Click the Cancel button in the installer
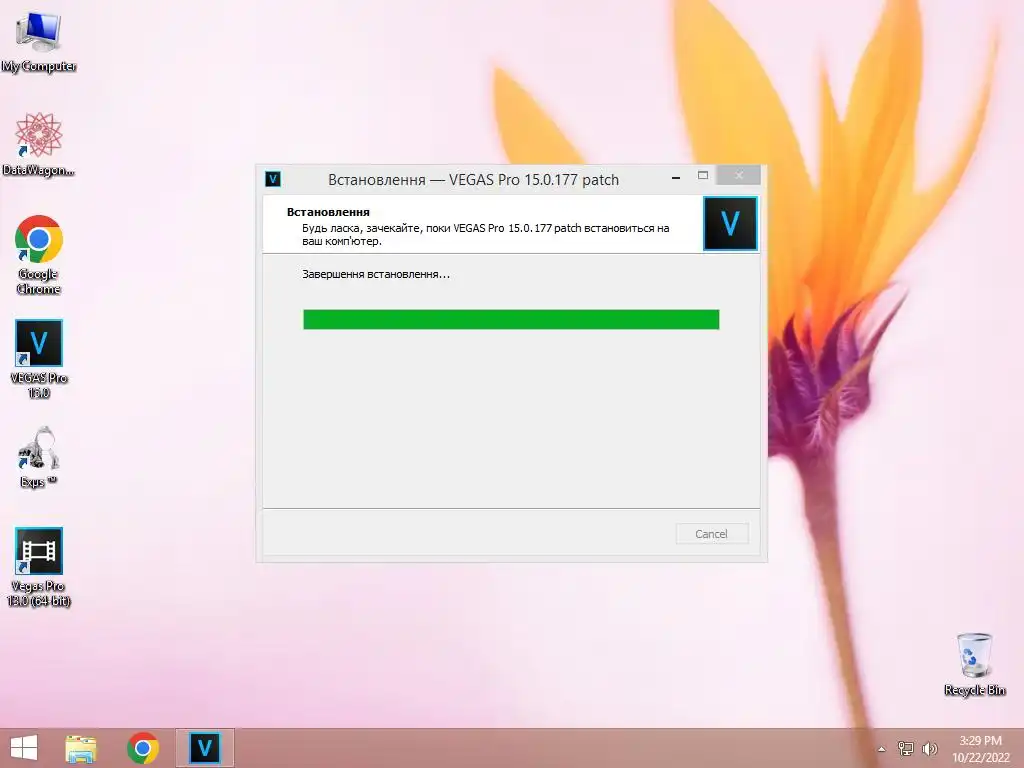 [x=712, y=534]
